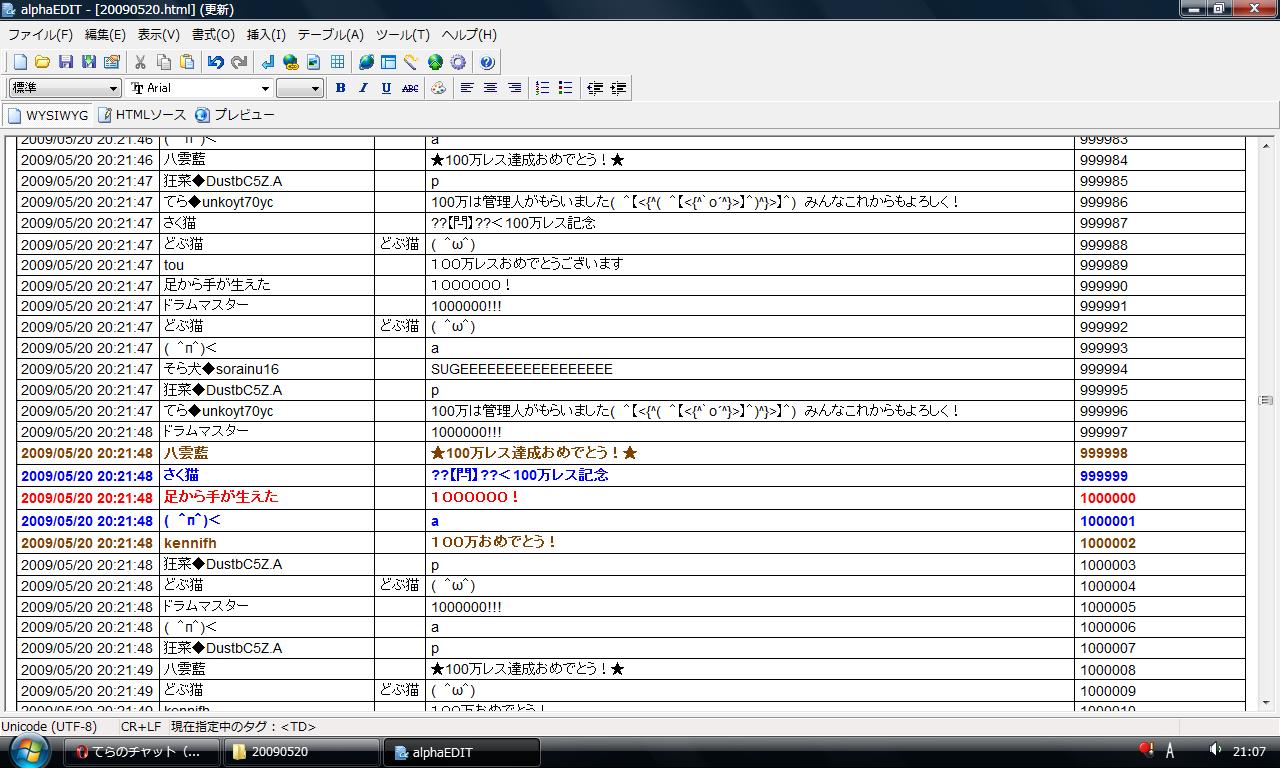Open the テーブル(A) menu

[x=331, y=34]
